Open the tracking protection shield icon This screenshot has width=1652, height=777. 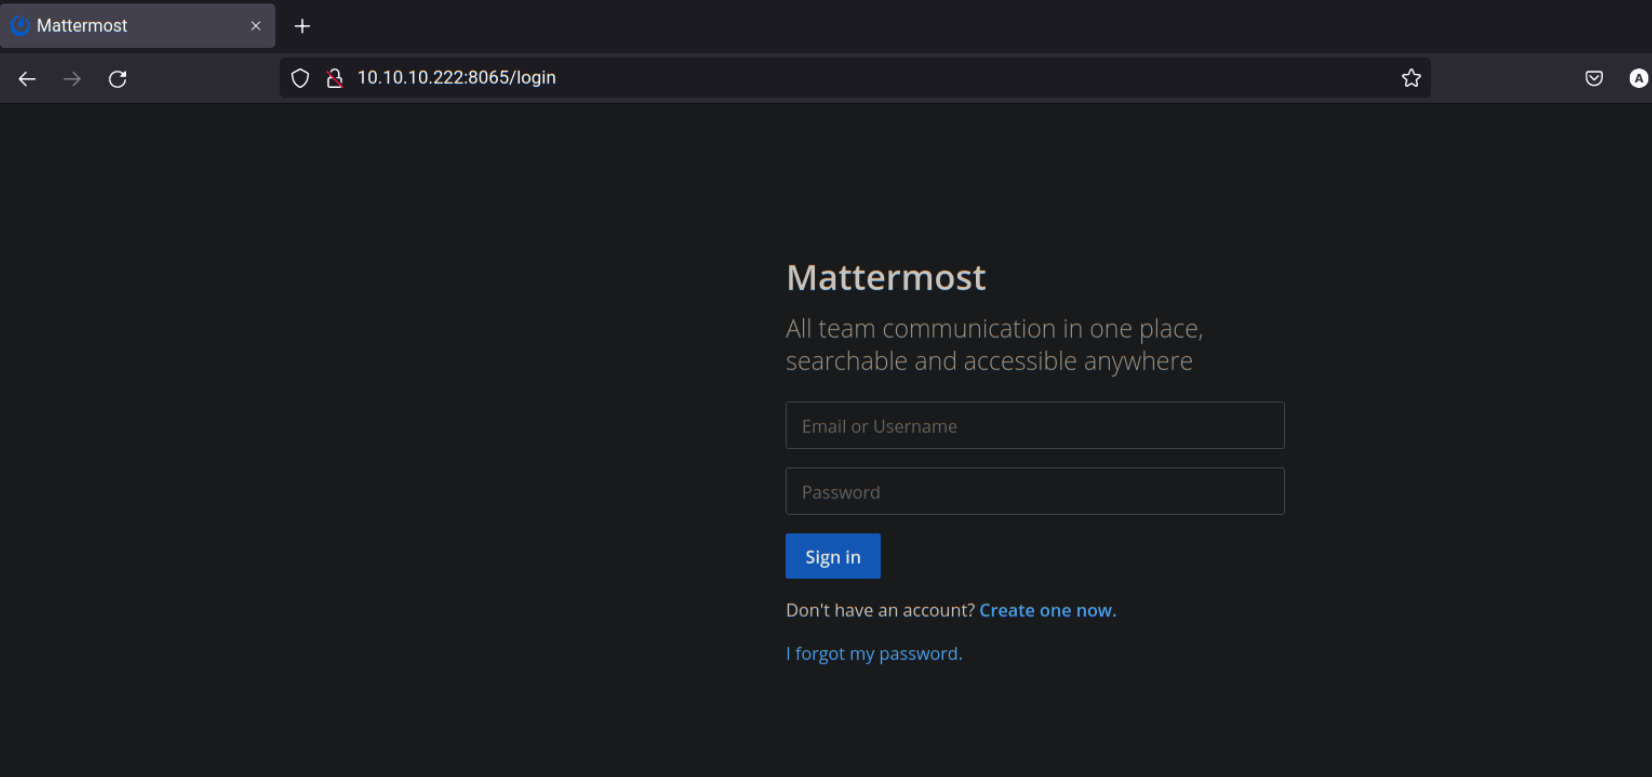(300, 78)
